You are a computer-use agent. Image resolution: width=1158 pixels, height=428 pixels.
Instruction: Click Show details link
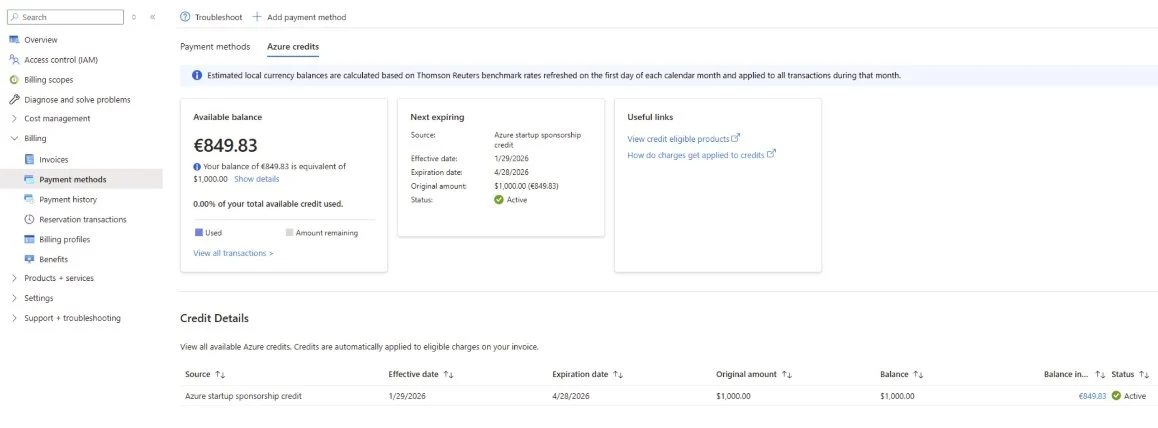coord(256,179)
